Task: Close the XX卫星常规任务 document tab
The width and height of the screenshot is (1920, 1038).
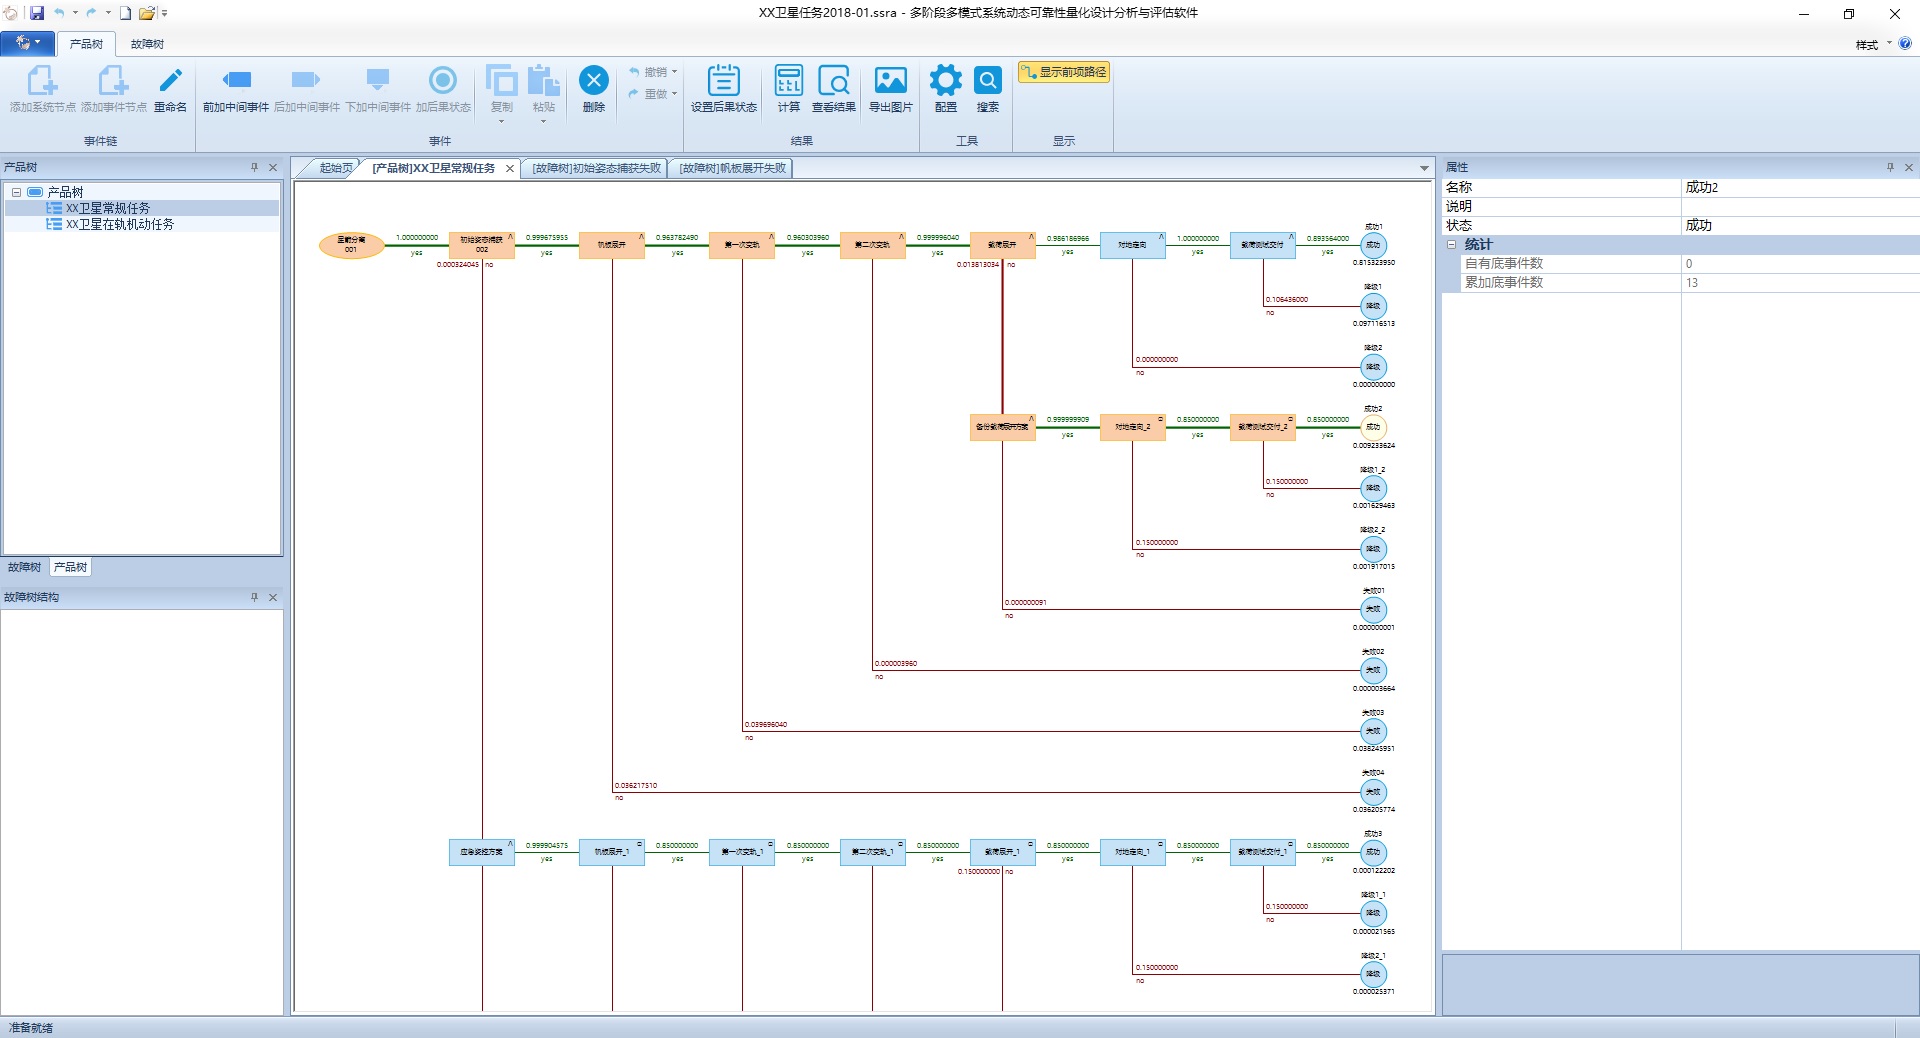Action: [x=510, y=169]
